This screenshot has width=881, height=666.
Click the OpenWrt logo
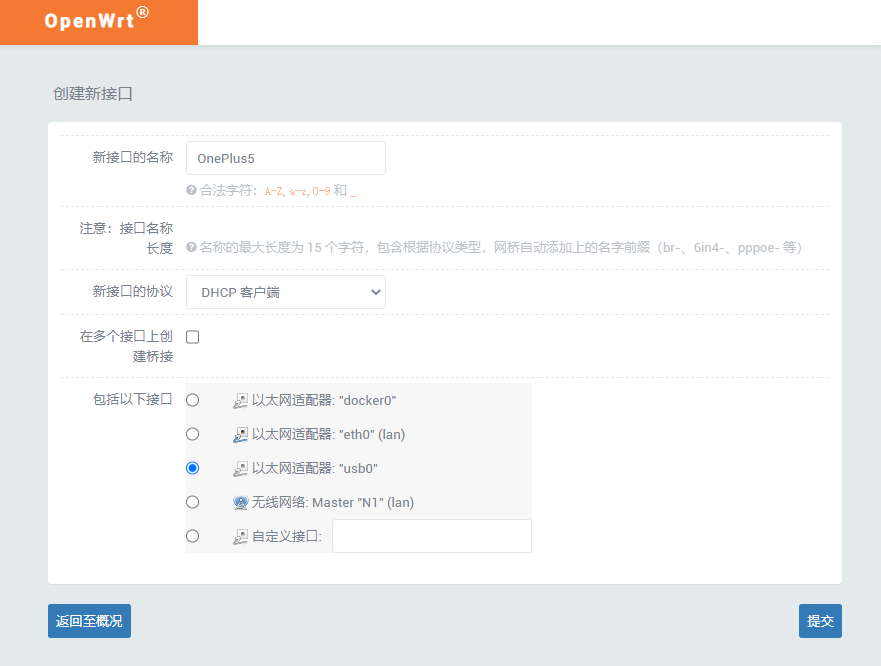point(97,20)
